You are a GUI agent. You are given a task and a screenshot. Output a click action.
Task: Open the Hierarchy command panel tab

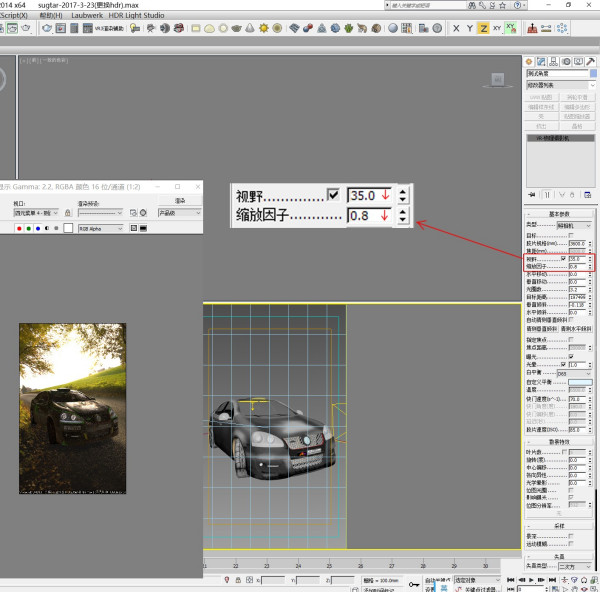tap(553, 62)
